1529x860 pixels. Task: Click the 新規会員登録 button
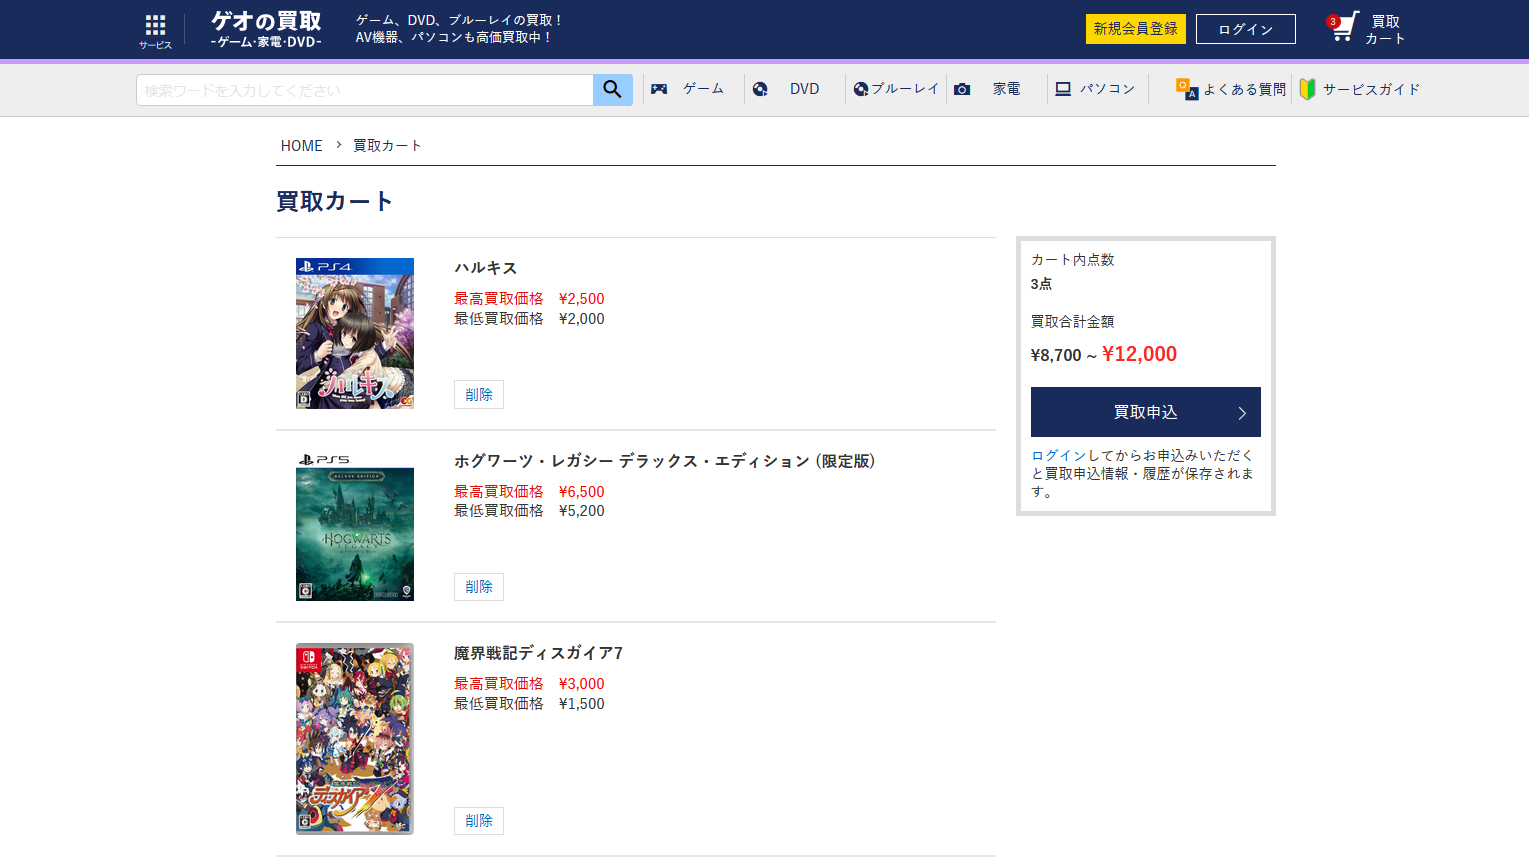point(1136,29)
